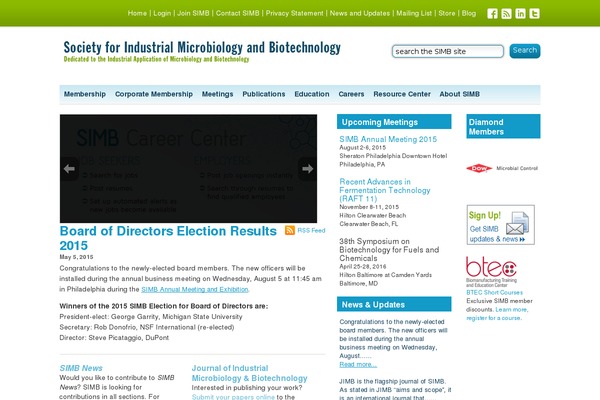Open the Publications menu
The image size is (600, 400).
click(x=264, y=94)
